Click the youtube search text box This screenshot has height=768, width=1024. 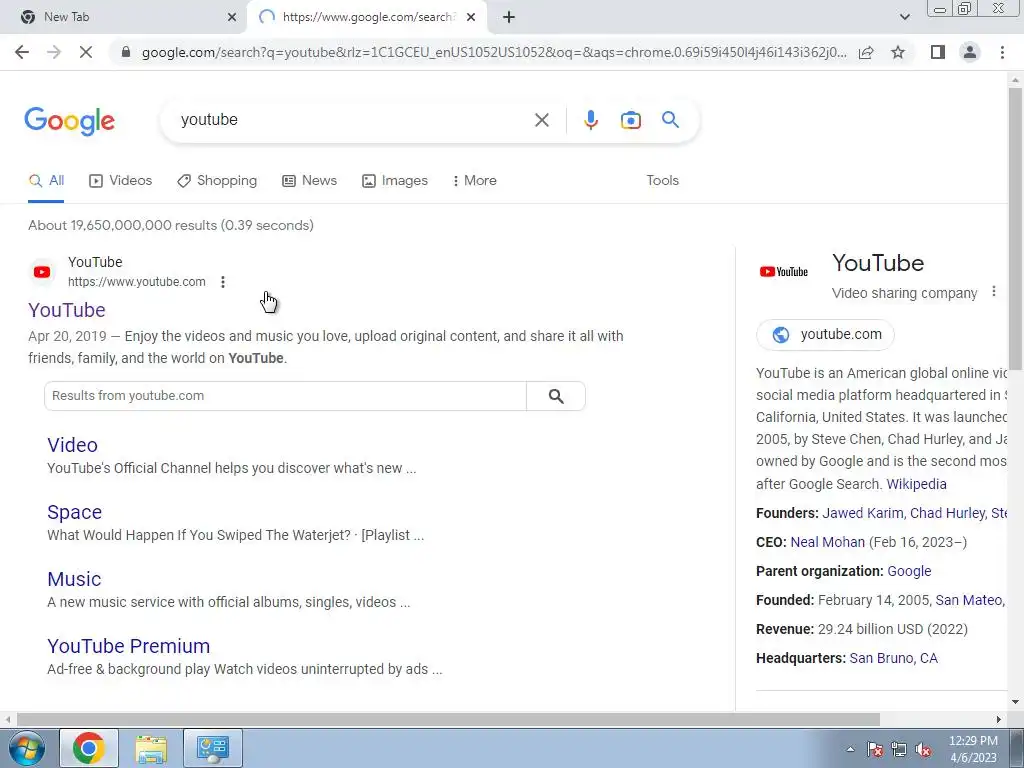coord(353,120)
